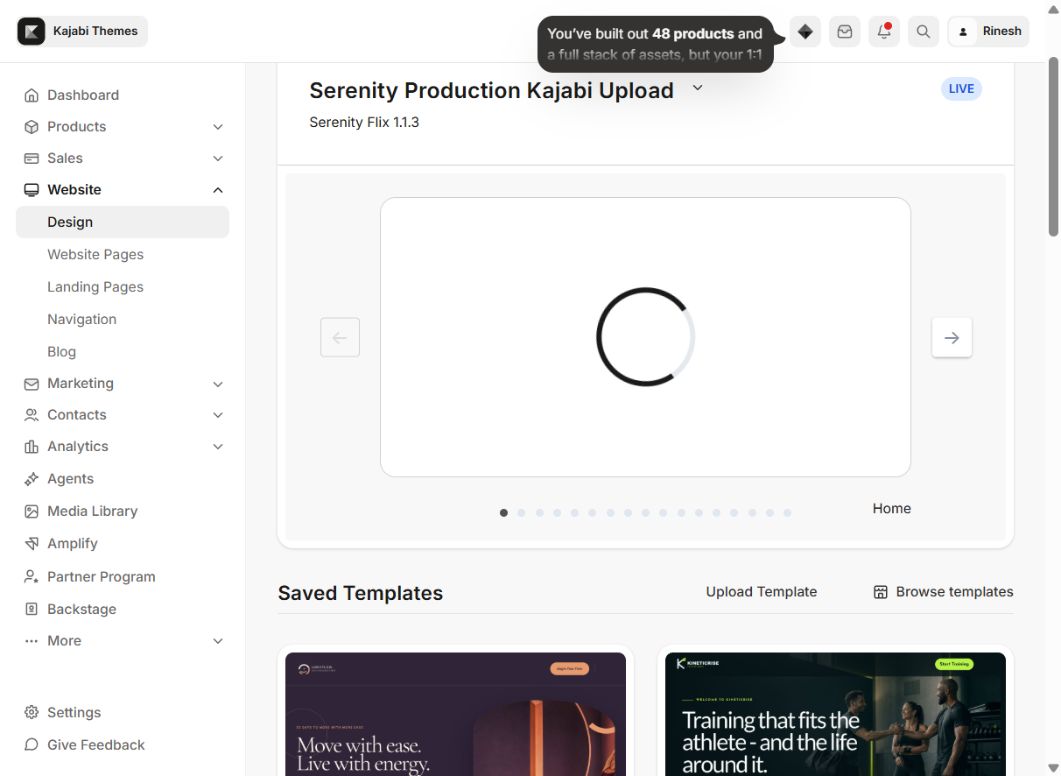Open Navigation in the sidebar
The height and width of the screenshot is (776, 1061).
click(x=82, y=319)
